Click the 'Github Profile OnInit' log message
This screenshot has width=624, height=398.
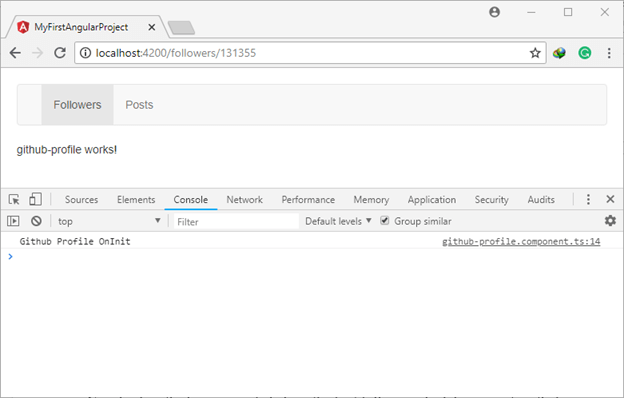tap(75, 241)
